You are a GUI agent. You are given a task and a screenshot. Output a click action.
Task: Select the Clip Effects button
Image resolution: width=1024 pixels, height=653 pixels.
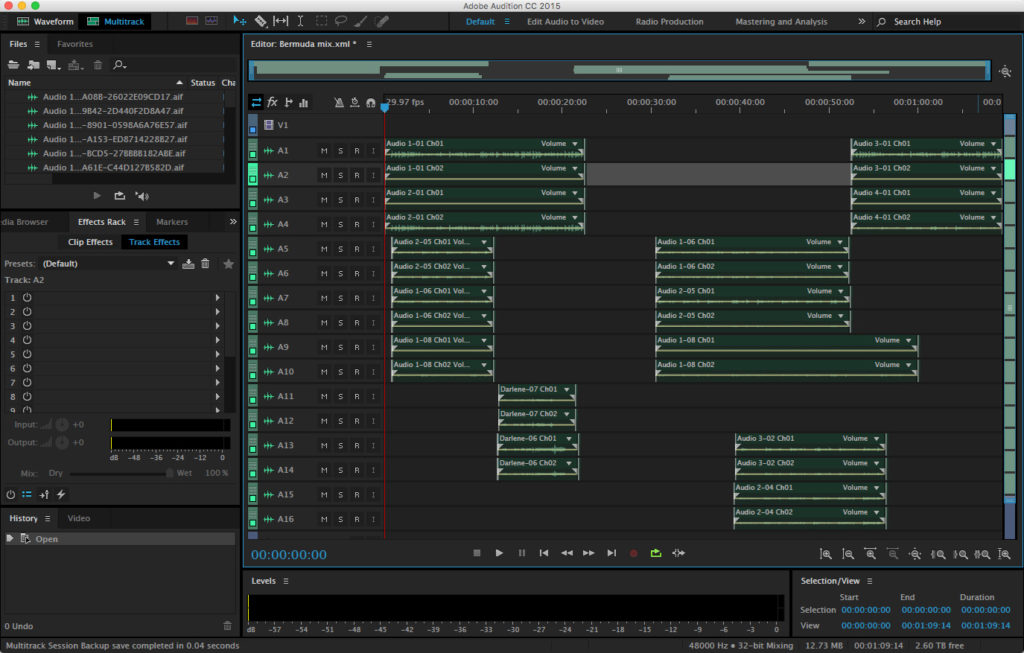point(90,242)
